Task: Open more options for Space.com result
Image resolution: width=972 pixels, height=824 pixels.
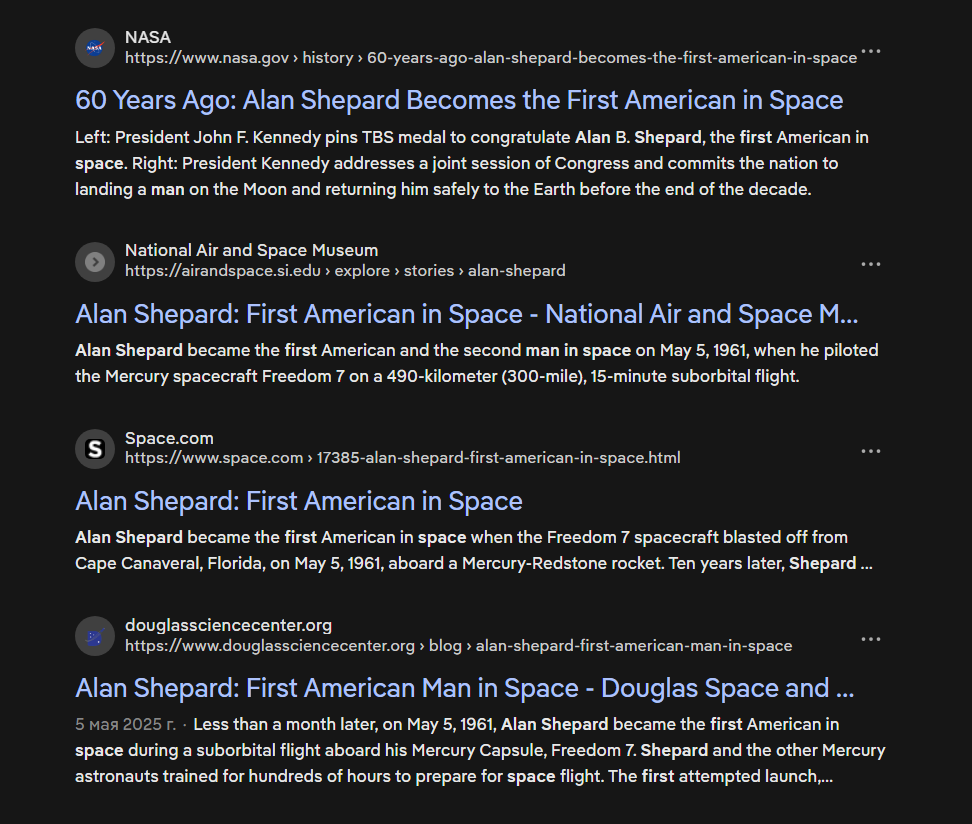Action: tap(871, 451)
